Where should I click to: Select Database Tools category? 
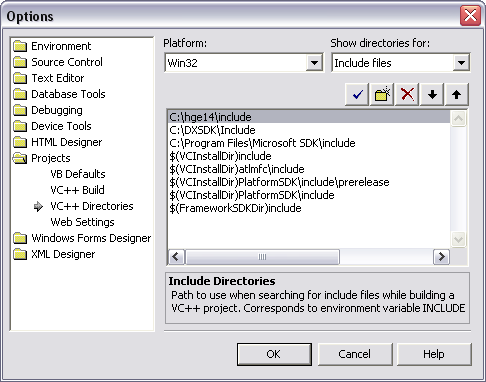coord(68,94)
